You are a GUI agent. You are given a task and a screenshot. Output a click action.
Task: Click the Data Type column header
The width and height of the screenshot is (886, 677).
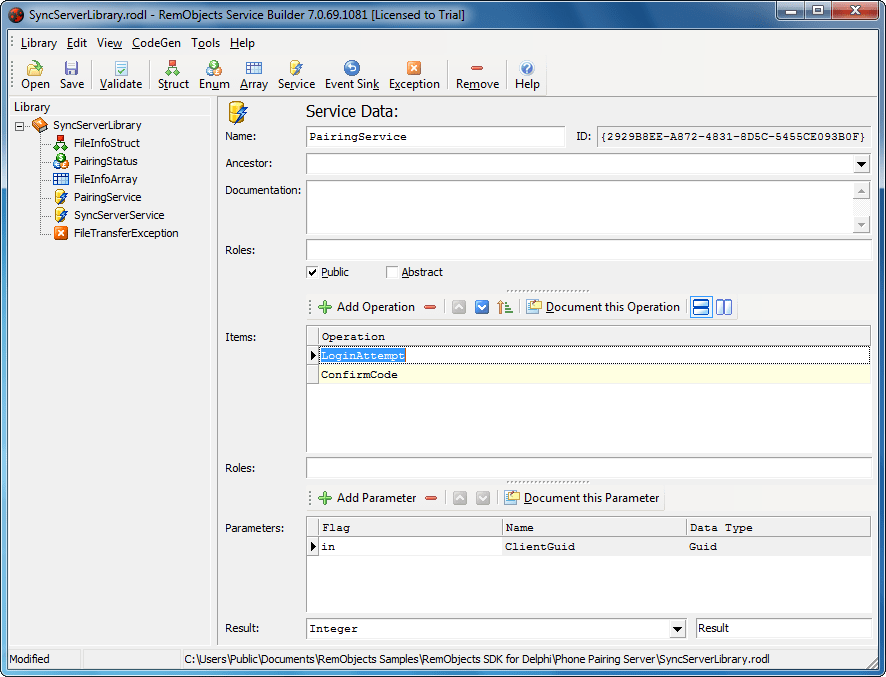pyautogui.click(x=779, y=527)
